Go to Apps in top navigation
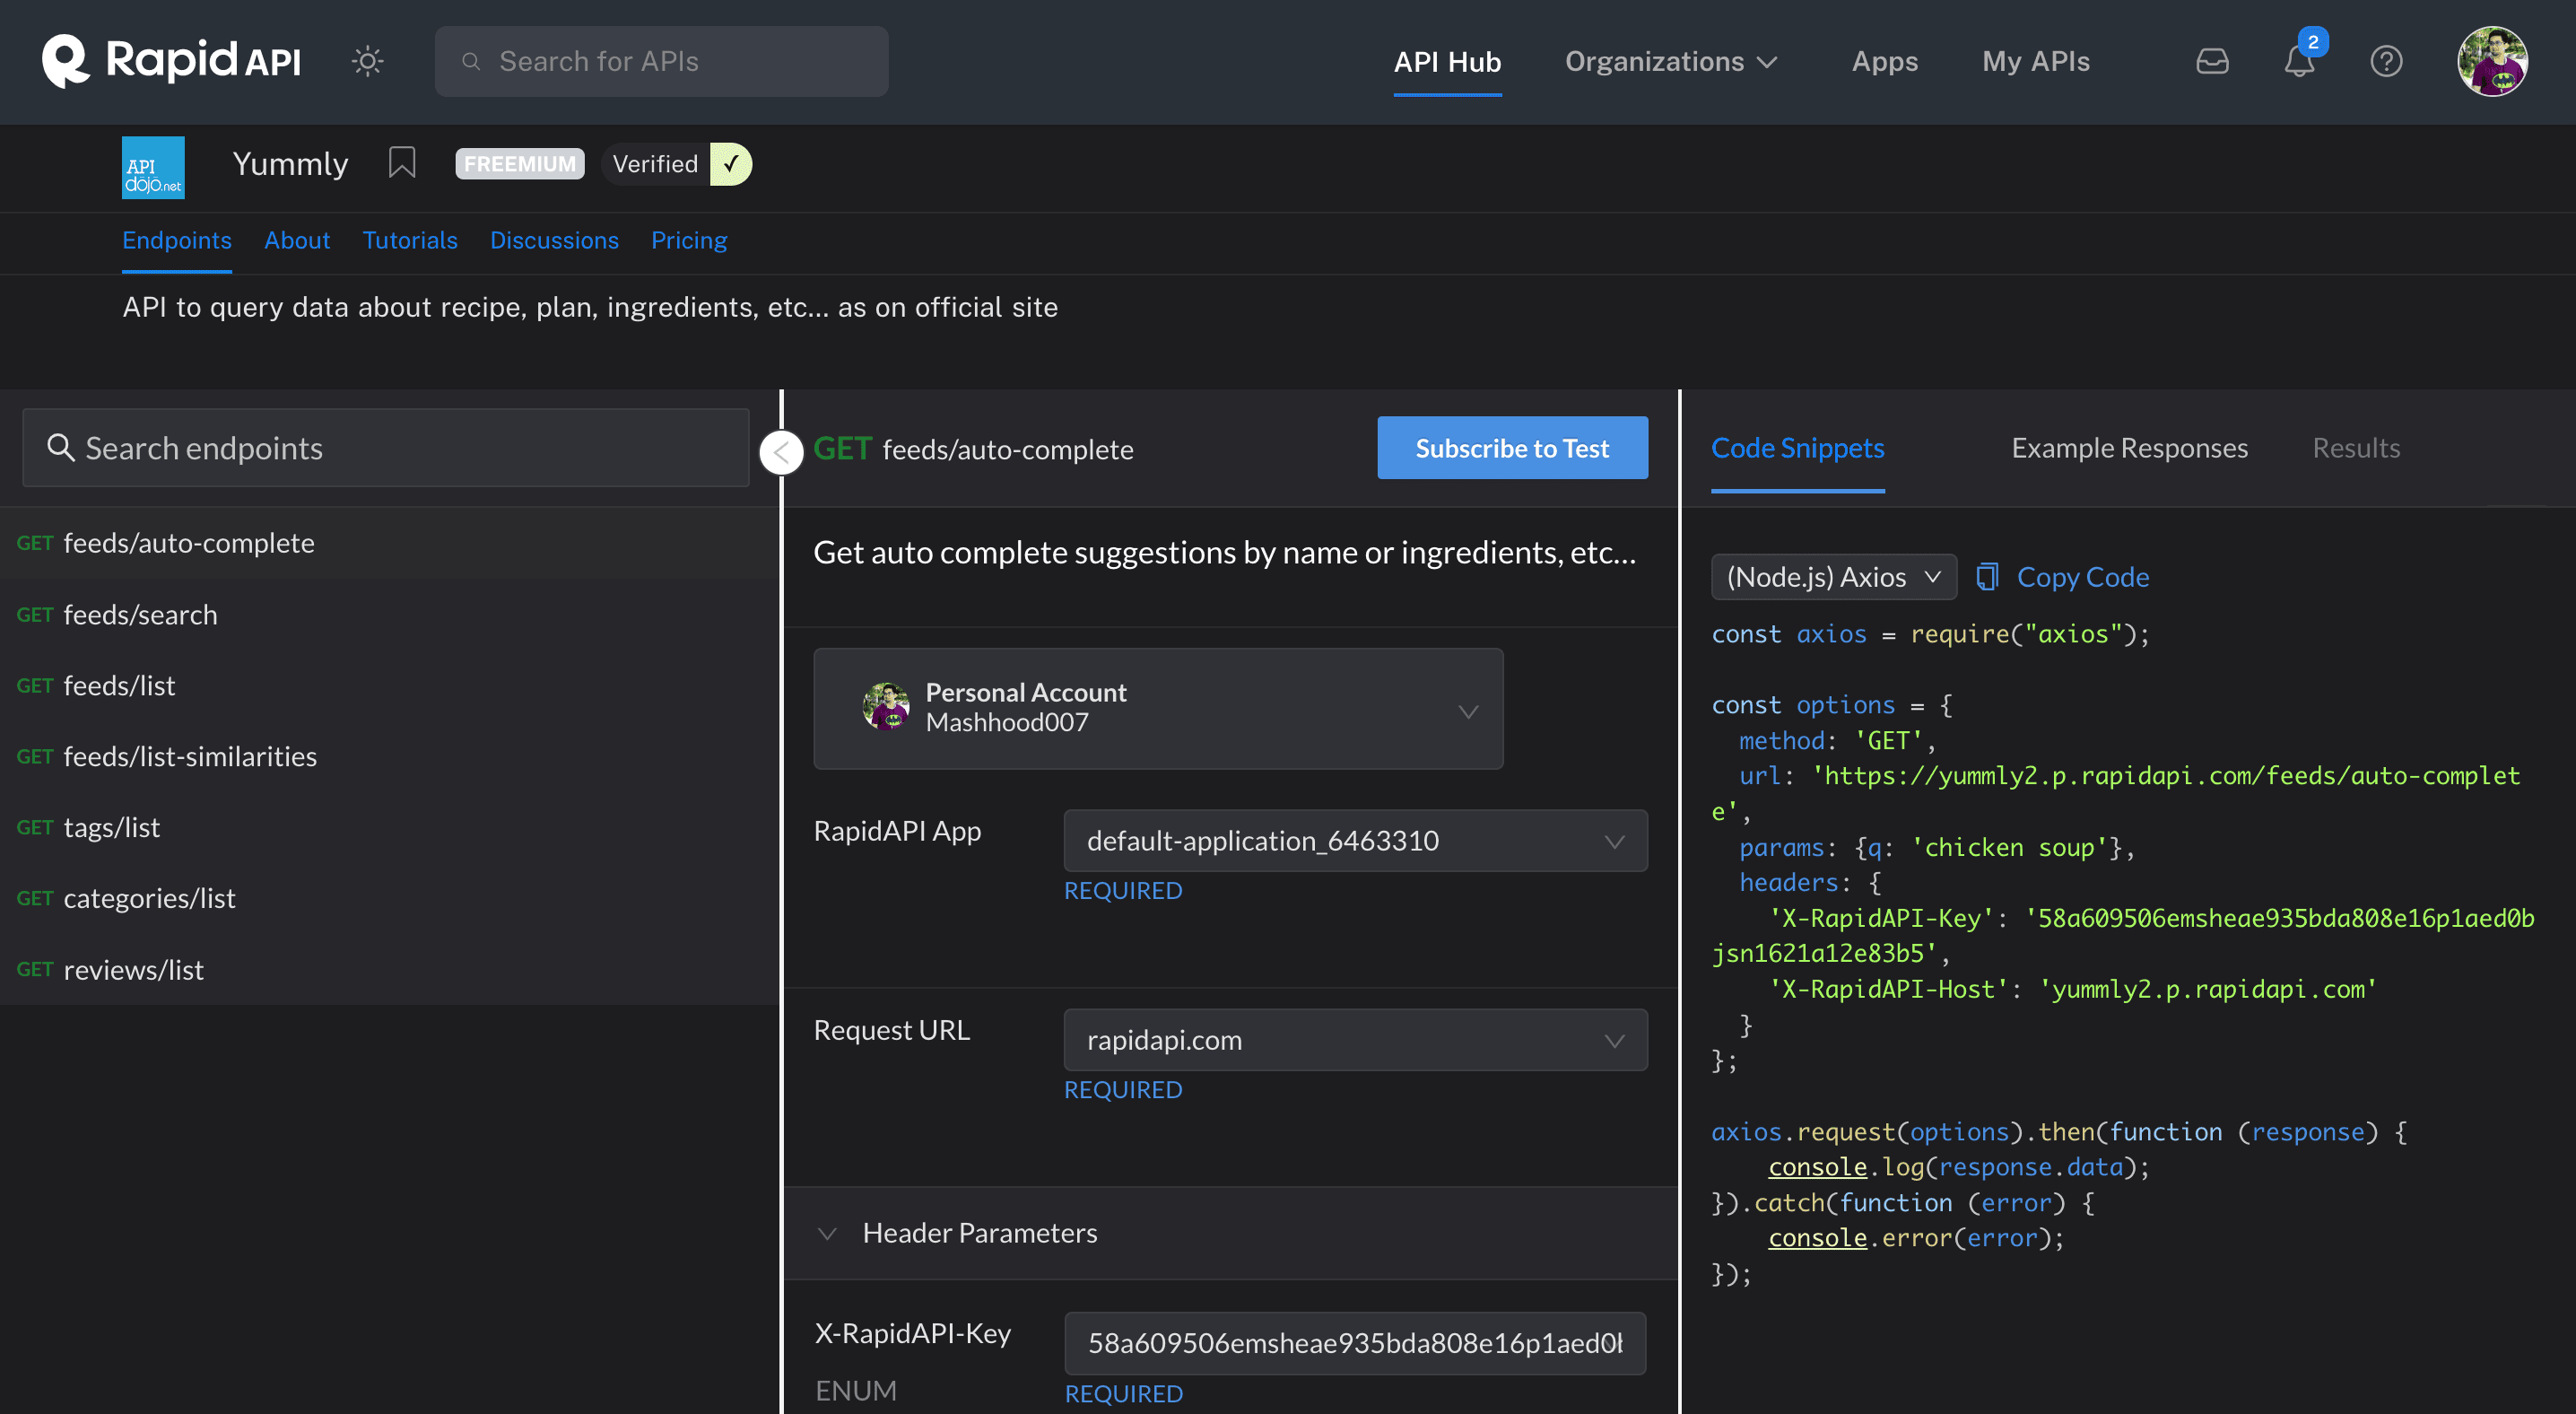Screen dimensions: 2576x1414 pos(1884,61)
